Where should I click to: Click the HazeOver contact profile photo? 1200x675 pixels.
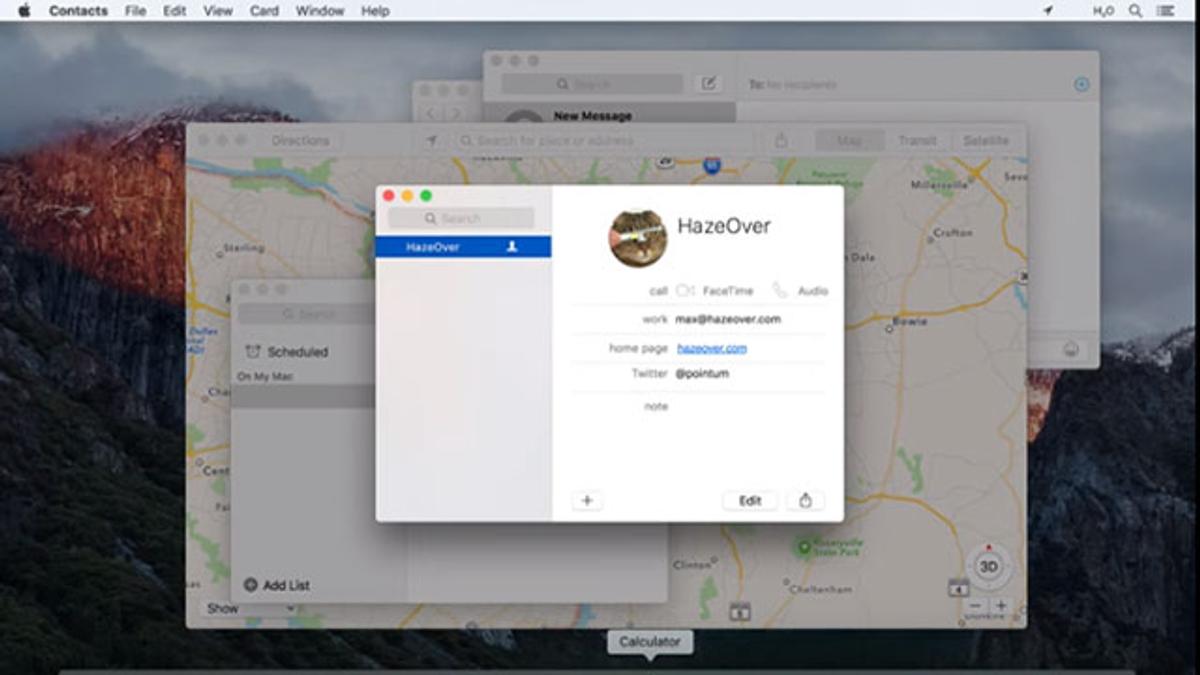(638, 238)
